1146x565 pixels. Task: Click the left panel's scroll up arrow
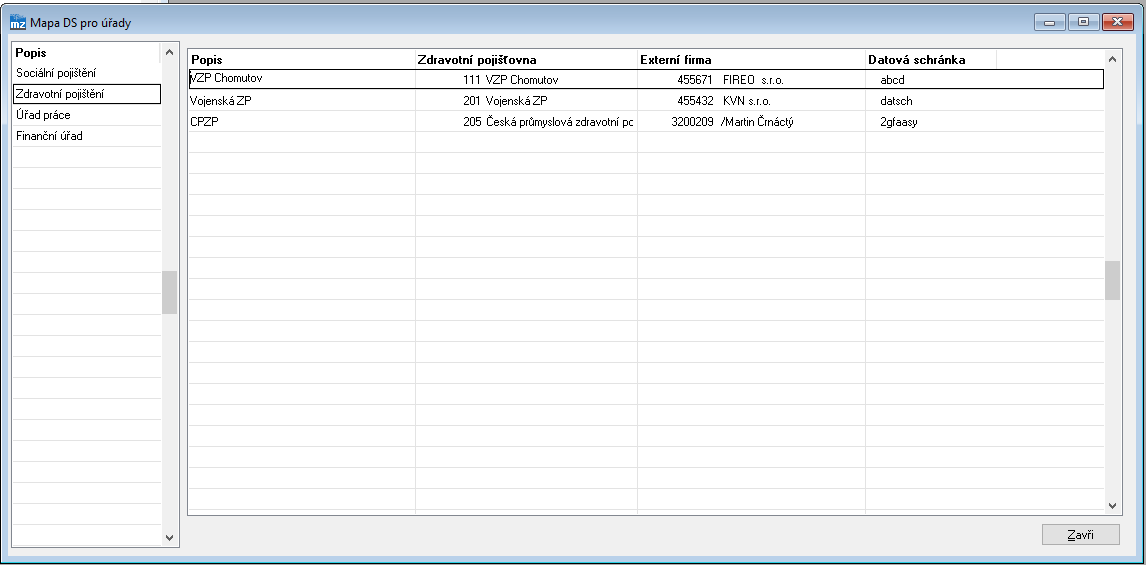pyautogui.click(x=170, y=53)
